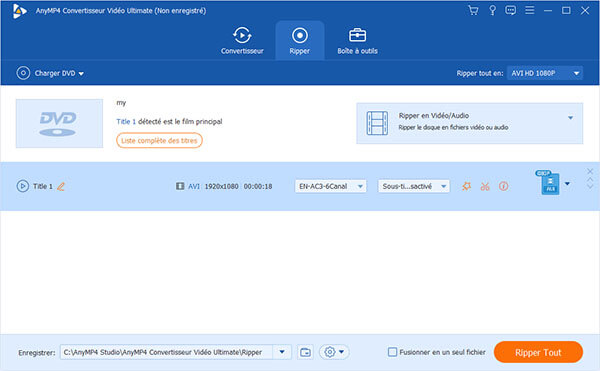
Task: Show media info for Title 1
Action: [504, 186]
